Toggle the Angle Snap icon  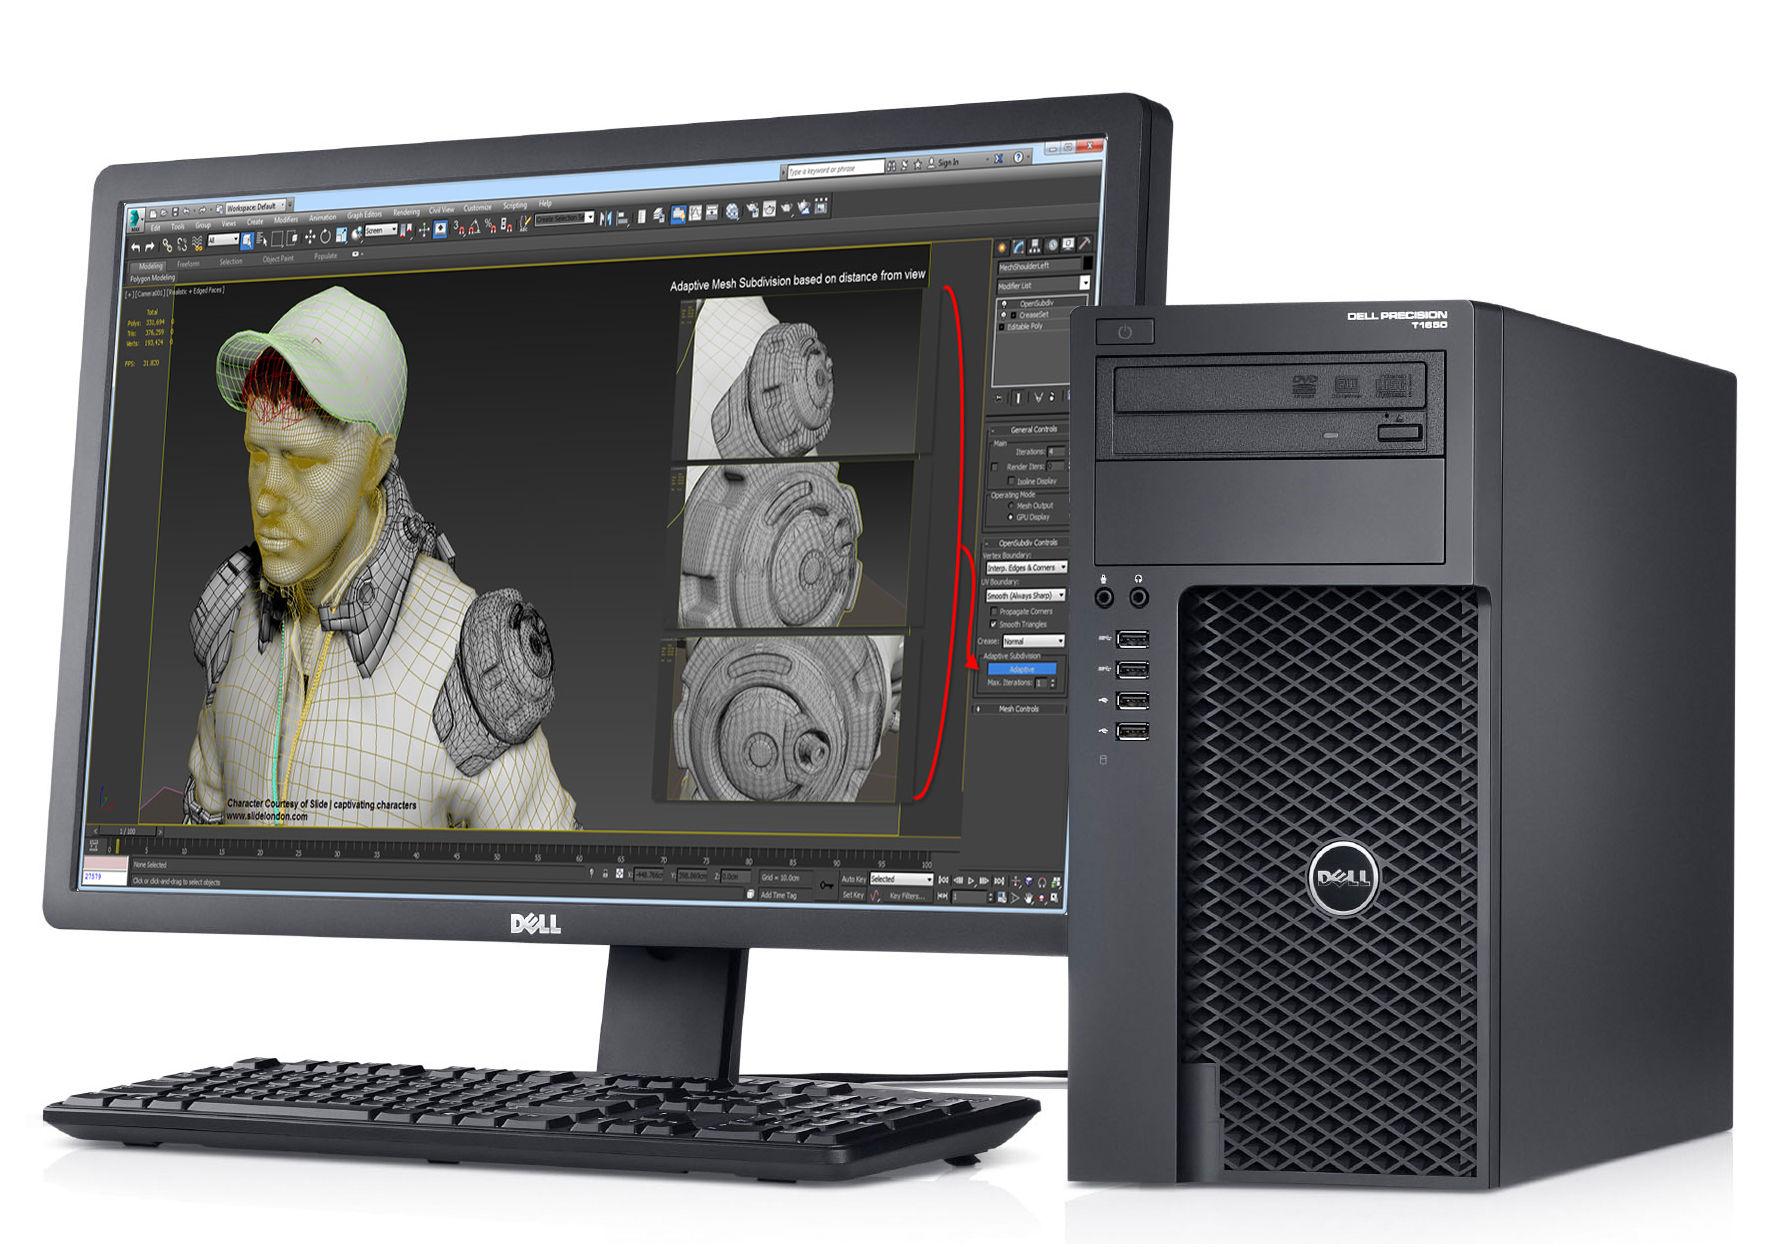point(474,226)
